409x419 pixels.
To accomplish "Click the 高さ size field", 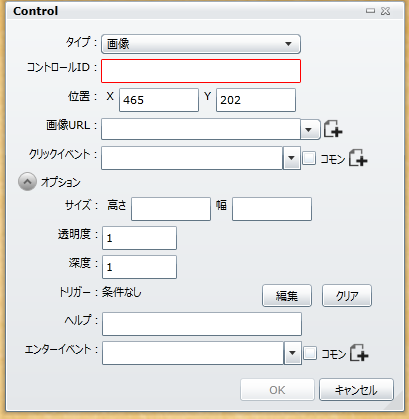I will coord(171,209).
